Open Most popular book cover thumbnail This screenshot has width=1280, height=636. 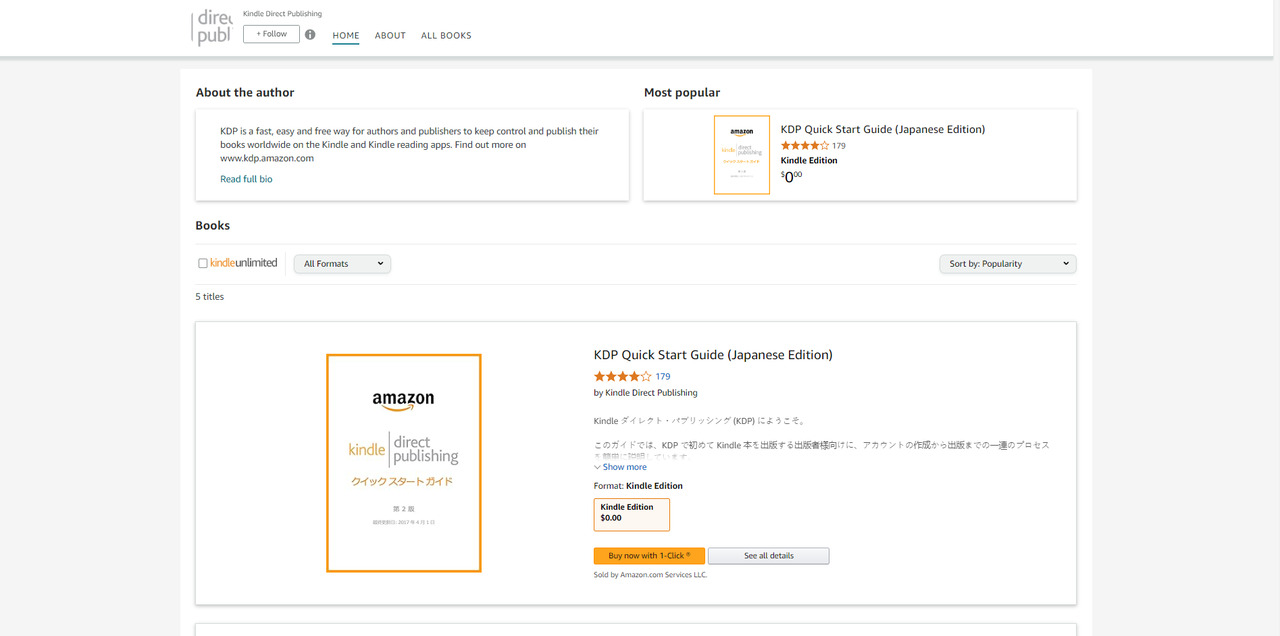[742, 155]
